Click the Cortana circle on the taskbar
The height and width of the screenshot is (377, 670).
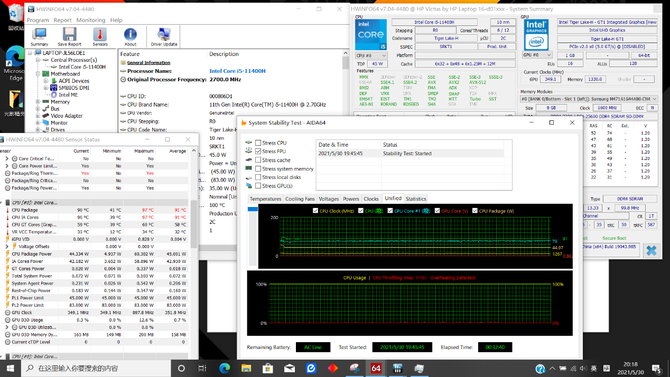click(181, 368)
